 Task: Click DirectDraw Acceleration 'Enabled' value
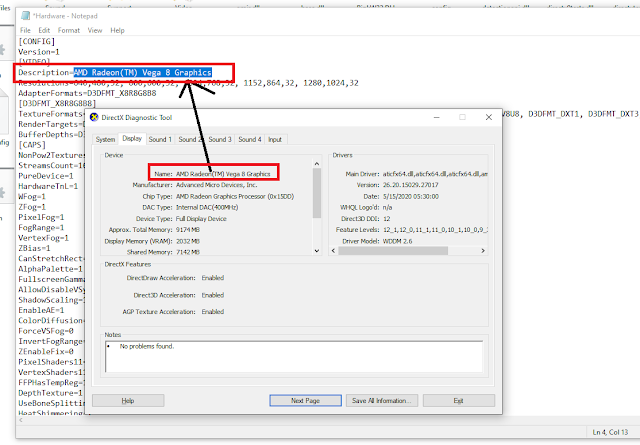coord(213,278)
